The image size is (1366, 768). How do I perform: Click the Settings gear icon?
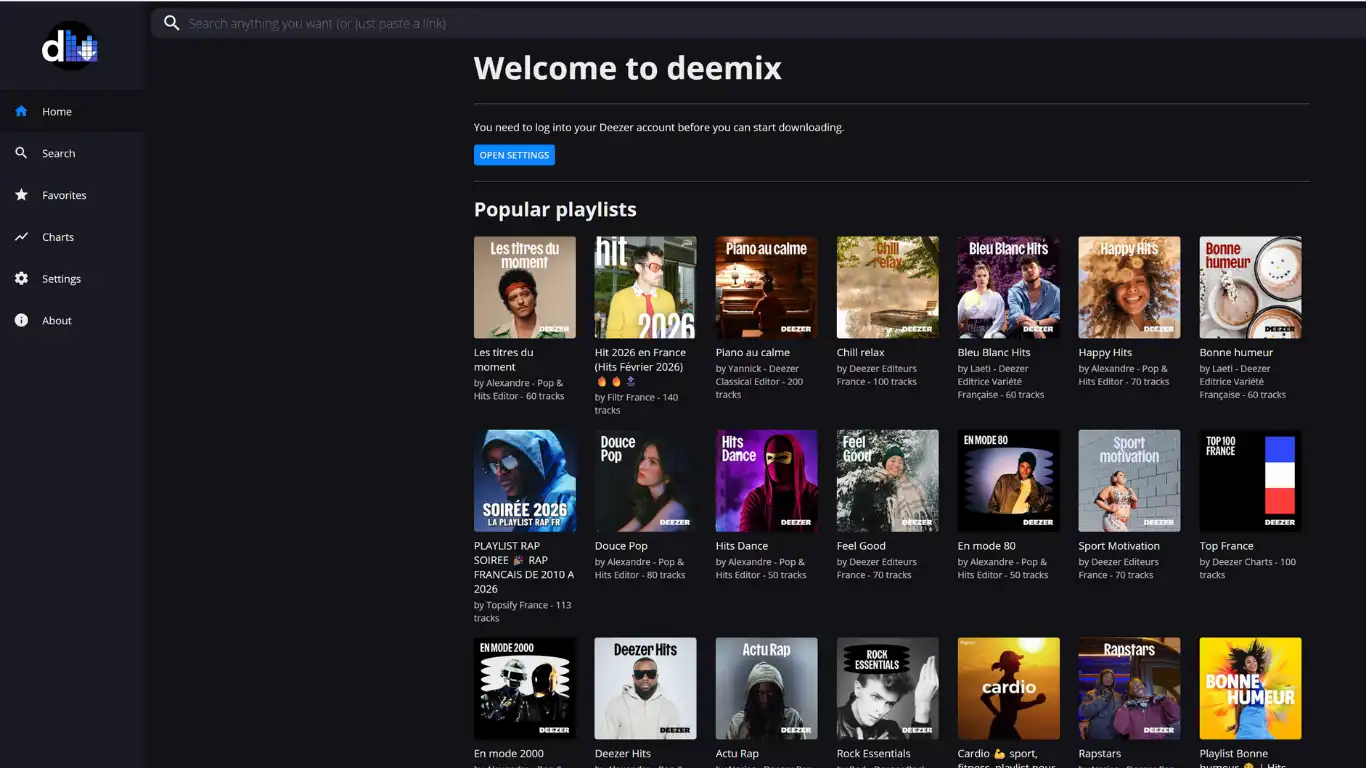click(x=20, y=279)
